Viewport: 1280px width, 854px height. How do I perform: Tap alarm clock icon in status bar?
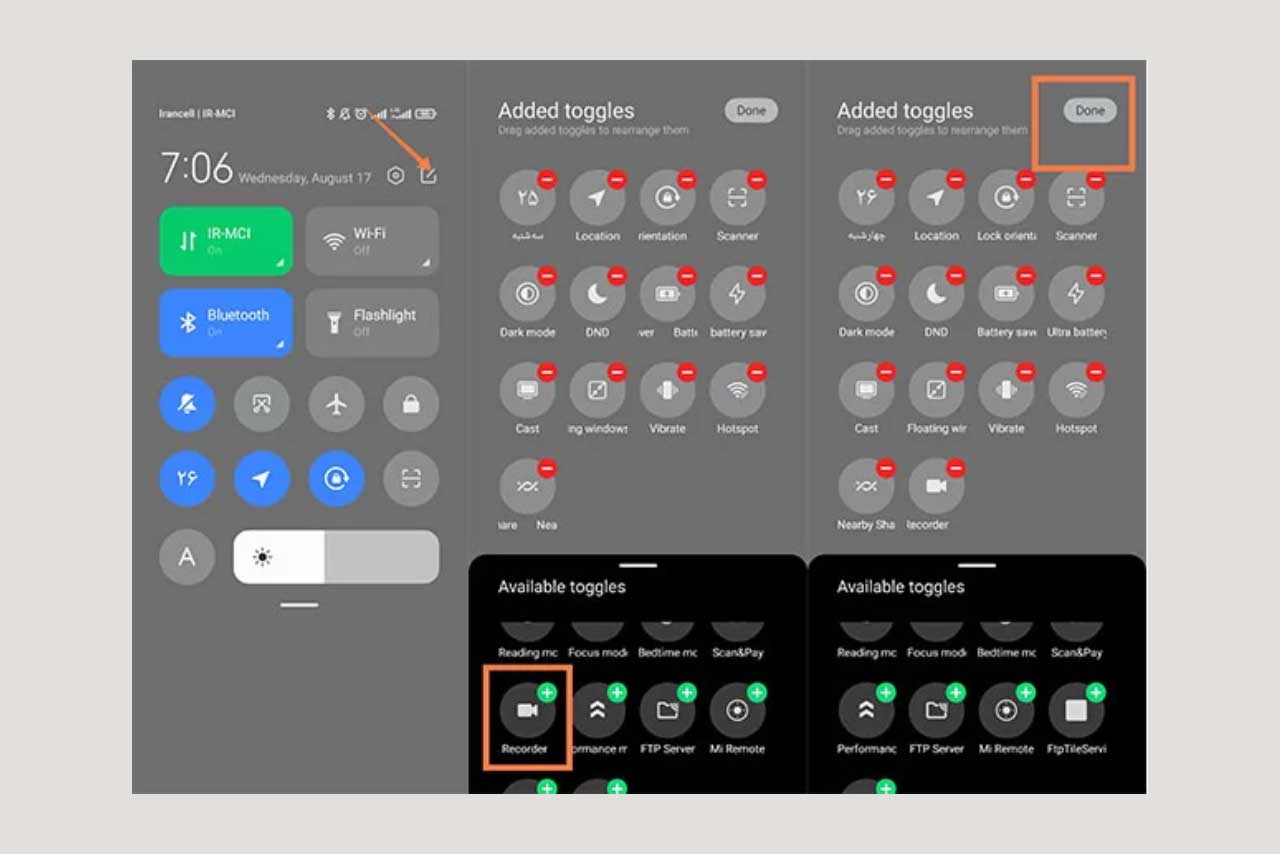tap(360, 114)
